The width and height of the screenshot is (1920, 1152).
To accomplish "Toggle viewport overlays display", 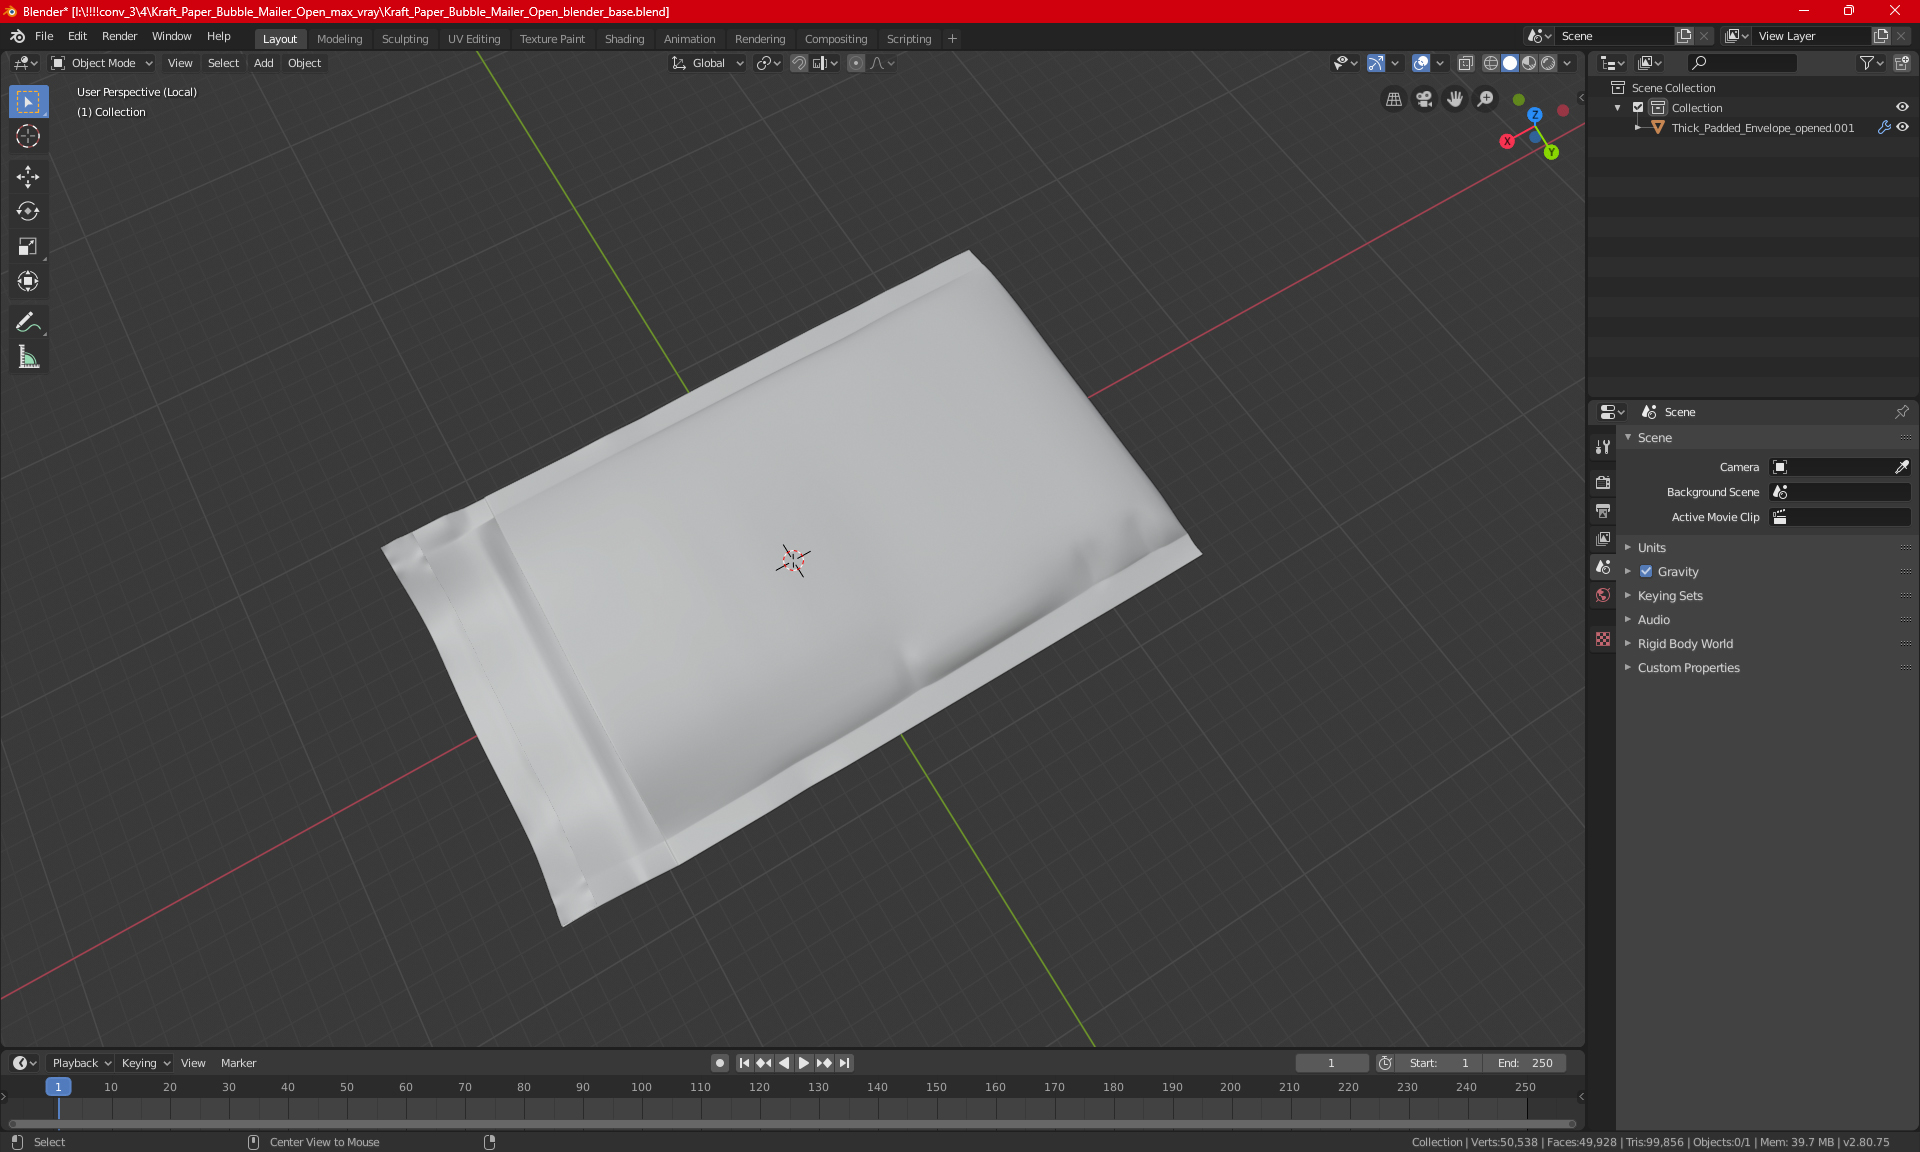I will click(1421, 63).
